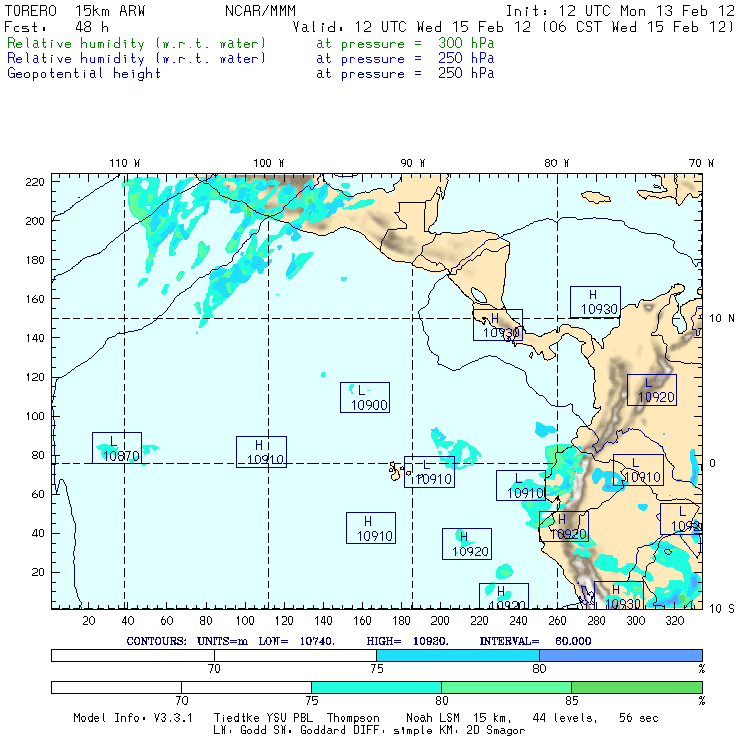Click the Galapagos Islands on the map
Image resolution: width=740 pixels, height=740 pixels.
[x=397, y=467]
